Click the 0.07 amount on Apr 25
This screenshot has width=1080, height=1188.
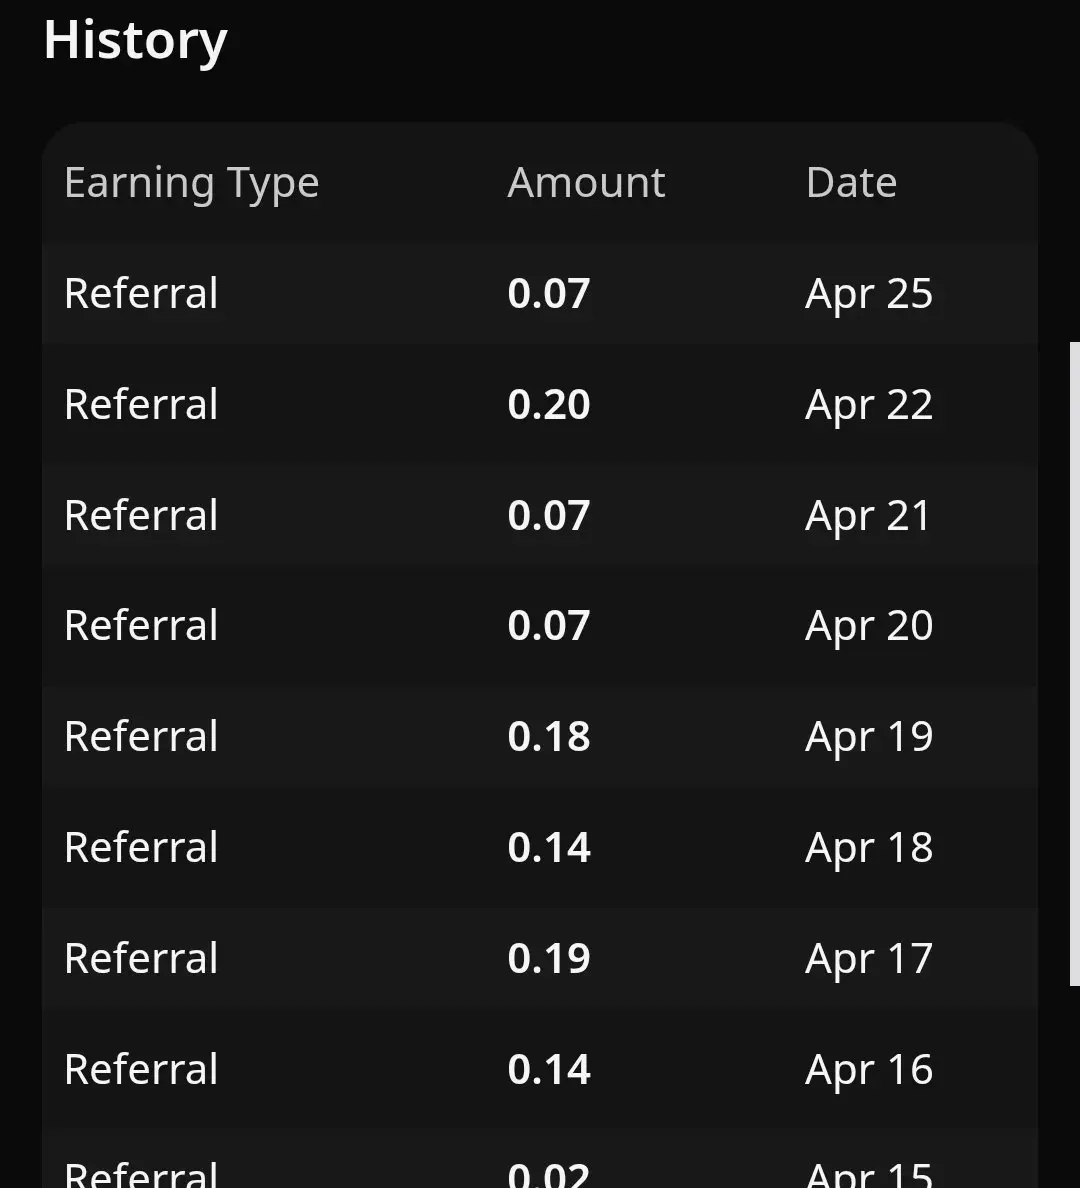(x=549, y=294)
